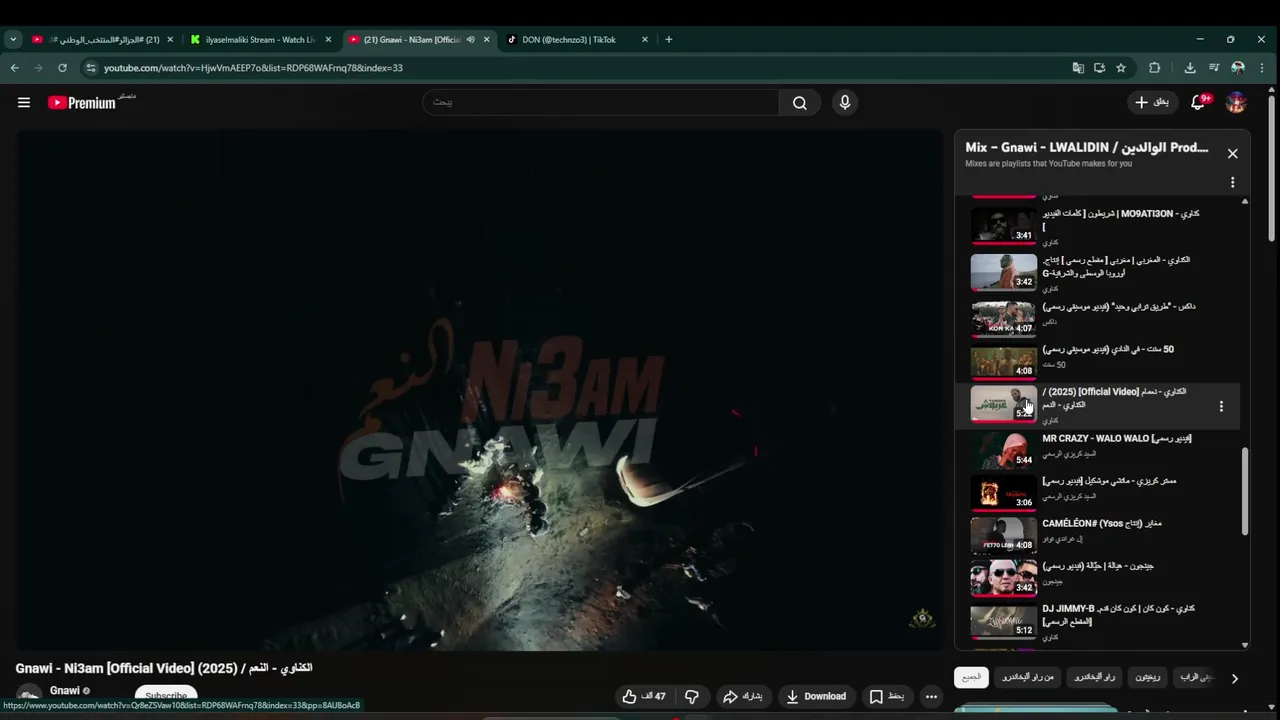Click the playlist panel scrollbar
Screen dimensions: 1280x720
[1245, 490]
